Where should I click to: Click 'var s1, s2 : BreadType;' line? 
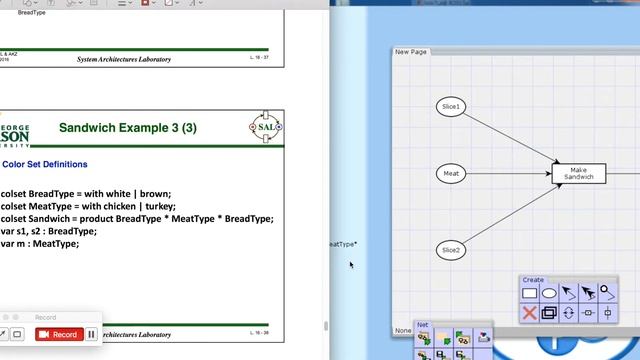(49, 231)
